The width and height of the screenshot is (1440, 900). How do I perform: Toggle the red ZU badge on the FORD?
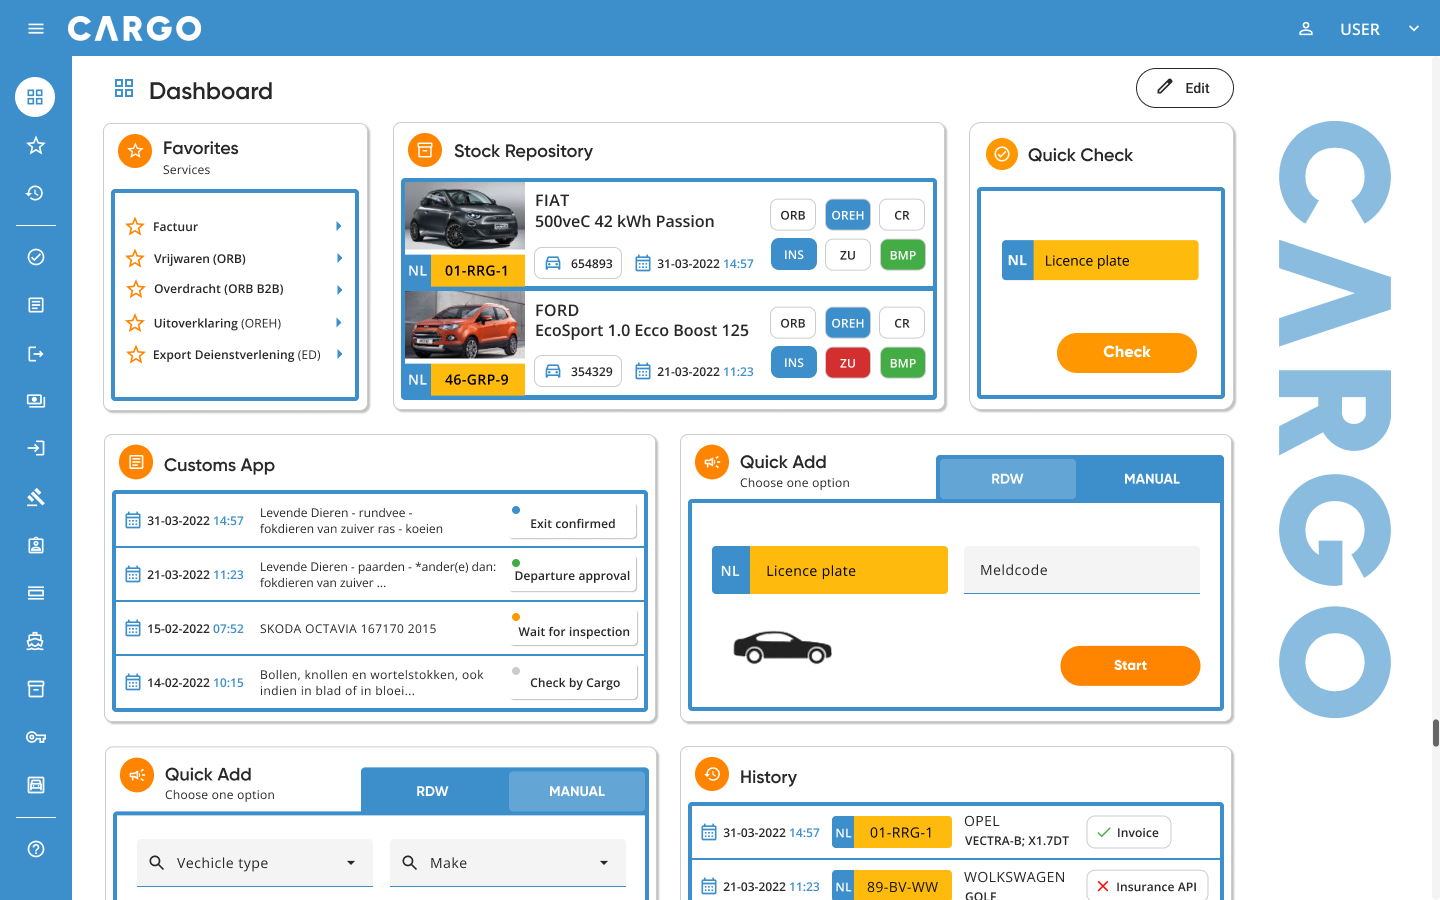point(847,362)
